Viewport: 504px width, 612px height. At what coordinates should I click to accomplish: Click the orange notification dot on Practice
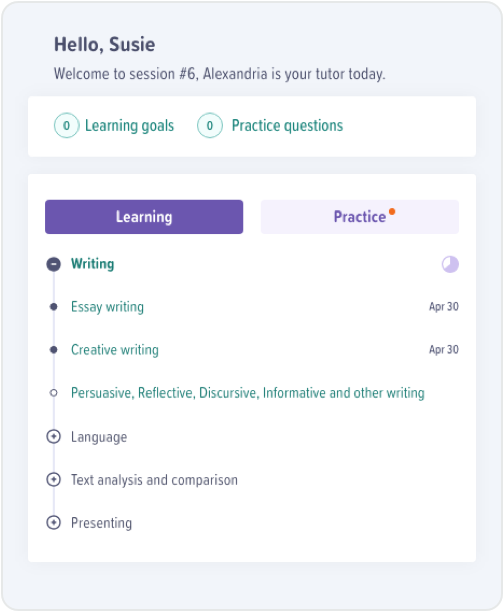coord(392,212)
